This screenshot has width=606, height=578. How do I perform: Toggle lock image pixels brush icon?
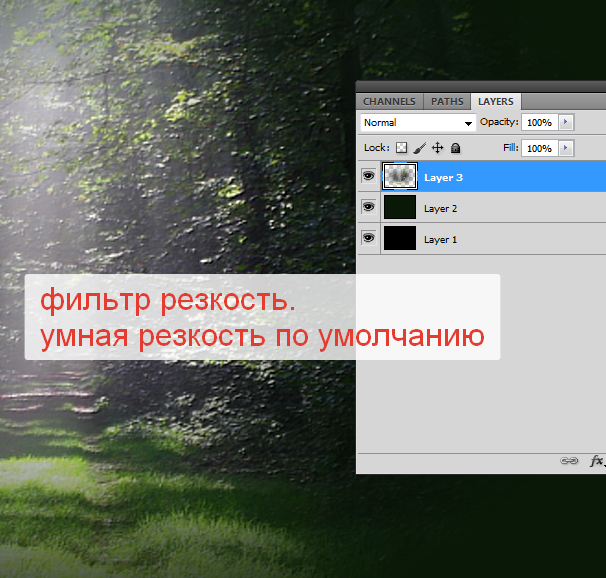(x=419, y=148)
